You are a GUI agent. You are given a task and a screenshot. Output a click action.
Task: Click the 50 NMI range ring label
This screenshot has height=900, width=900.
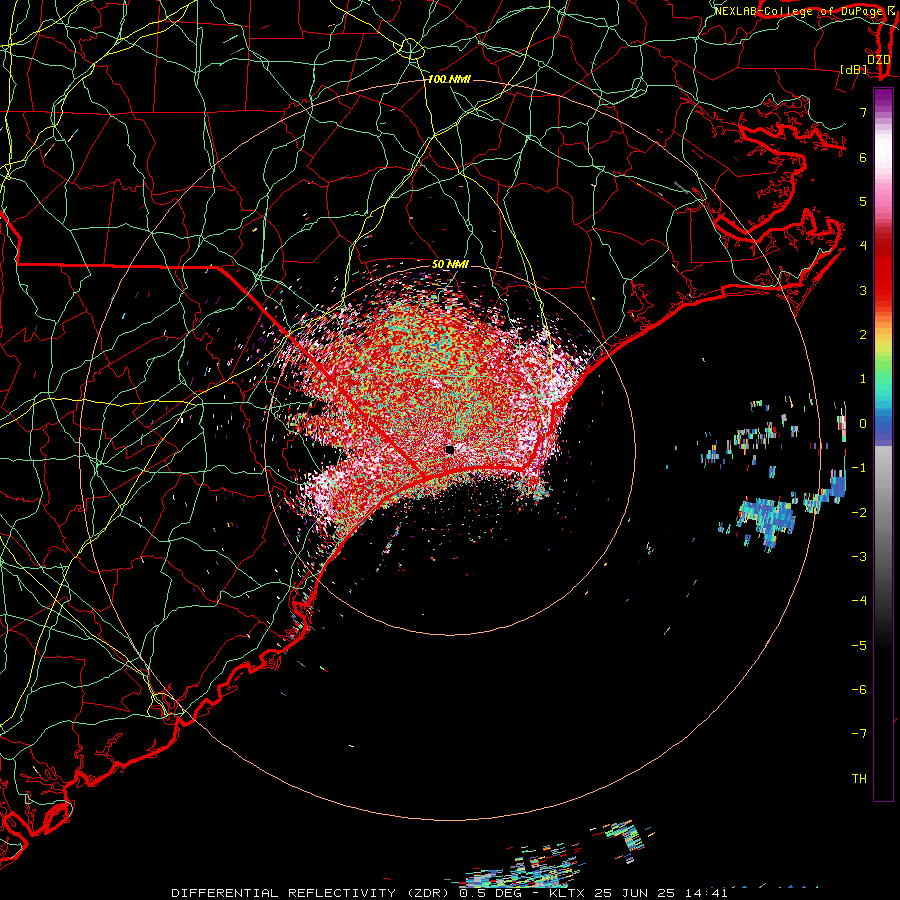(x=451, y=264)
